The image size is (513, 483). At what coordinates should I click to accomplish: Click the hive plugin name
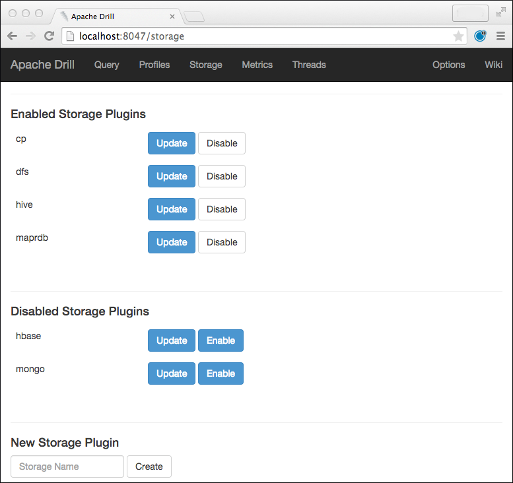(24, 205)
